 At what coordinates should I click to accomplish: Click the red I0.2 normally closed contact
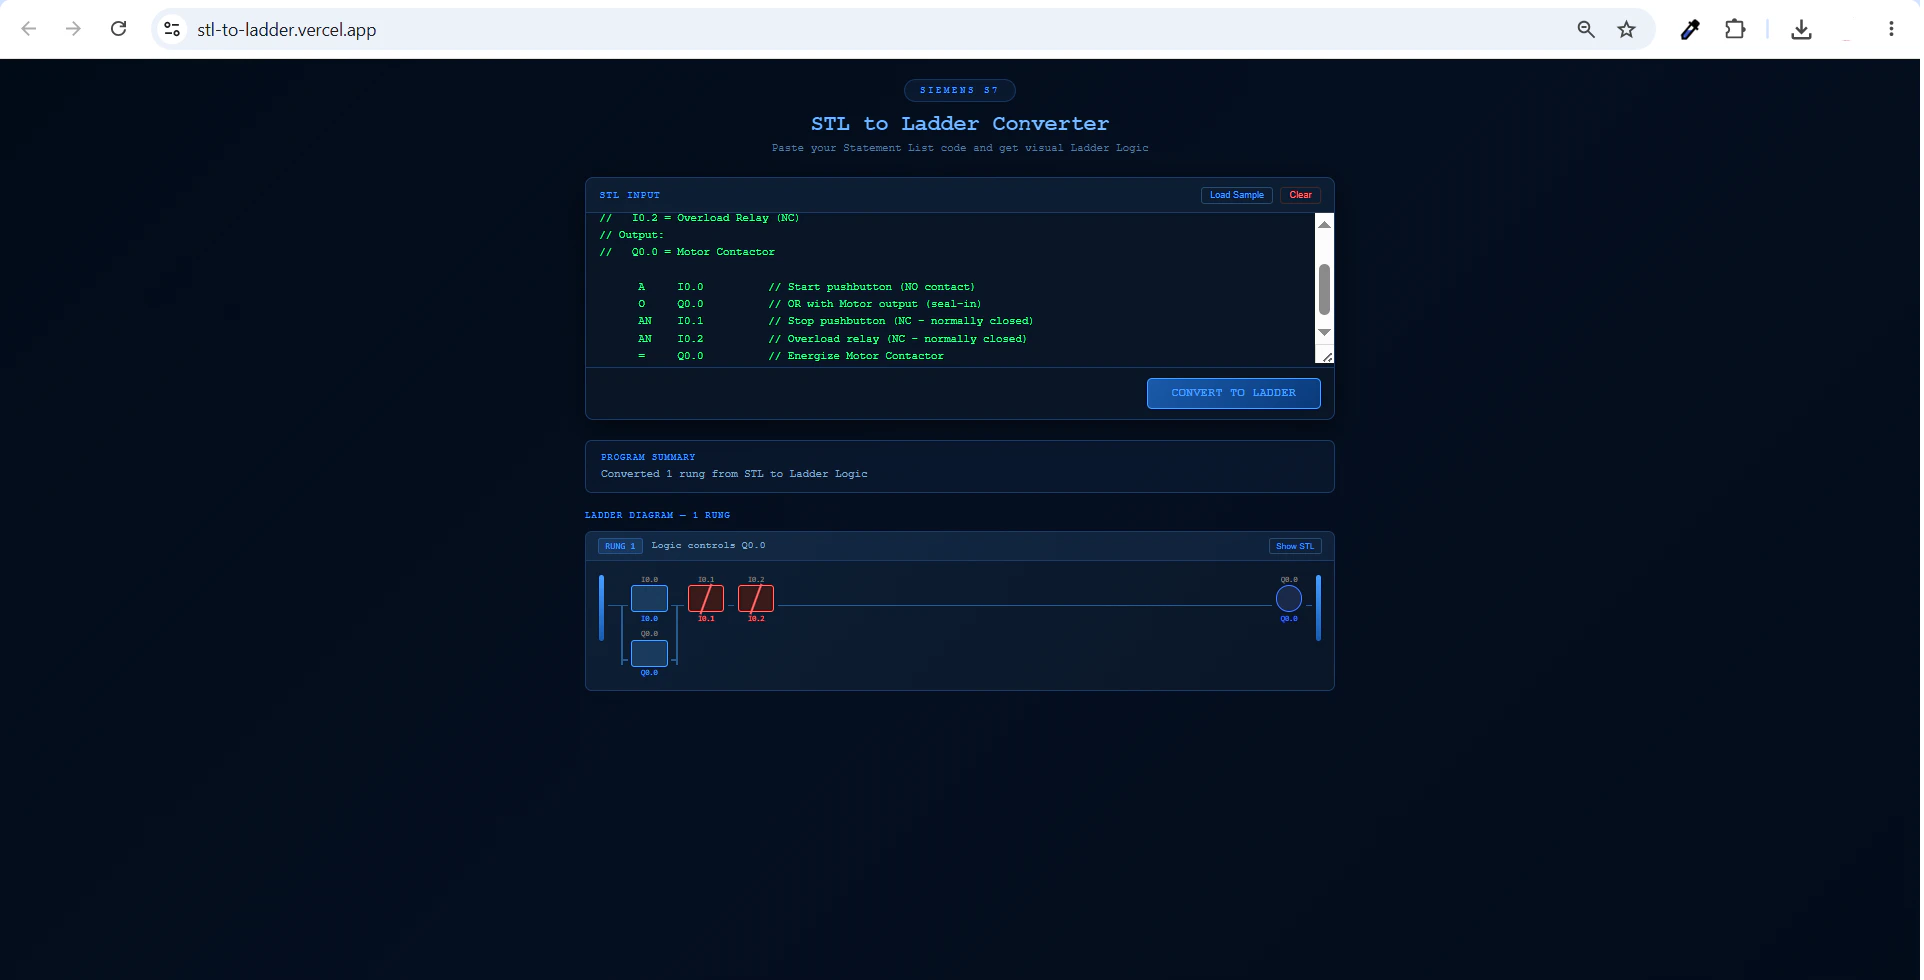coord(756,599)
